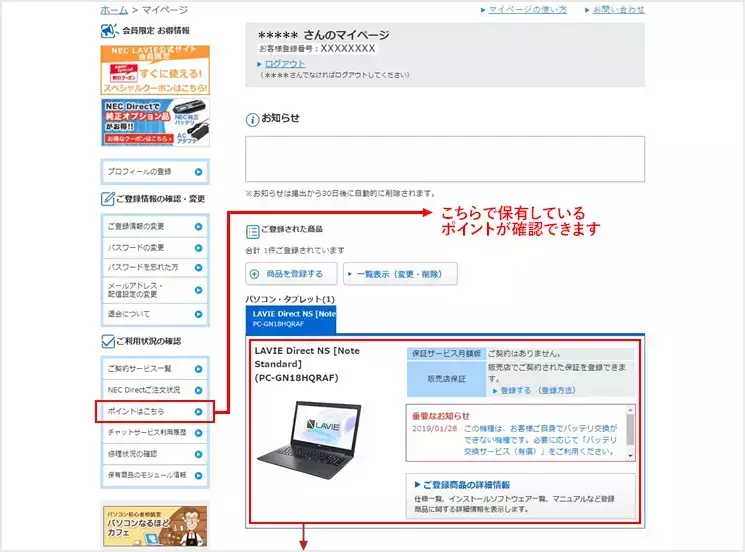Click inside the empty お知らせ notice box
This screenshot has height=552, width=745.
tap(445, 159)
